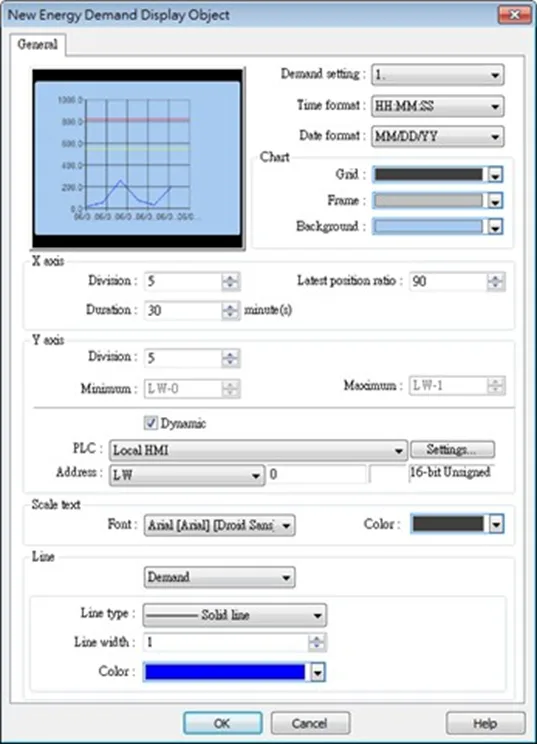Viewport: 537px width, 744px height.
Task: Click the address value field showing 0
Action: 317,474
